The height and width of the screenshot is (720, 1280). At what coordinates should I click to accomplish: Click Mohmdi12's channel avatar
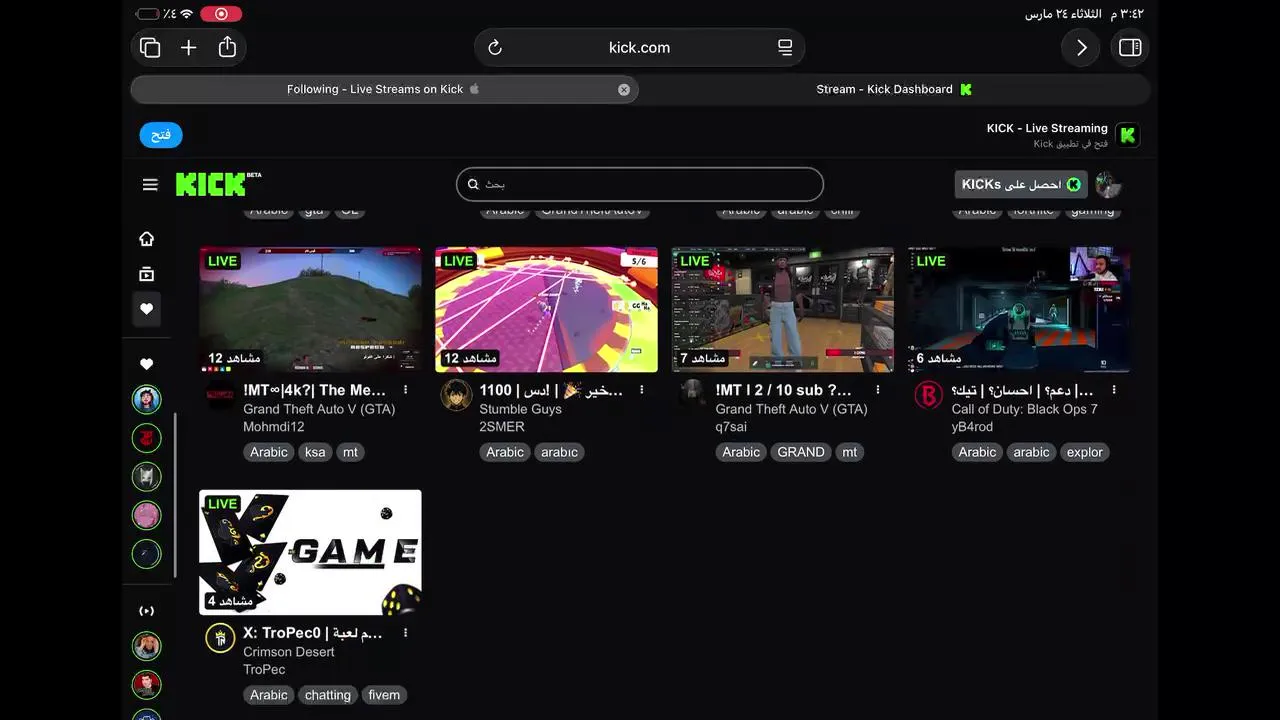220,395
